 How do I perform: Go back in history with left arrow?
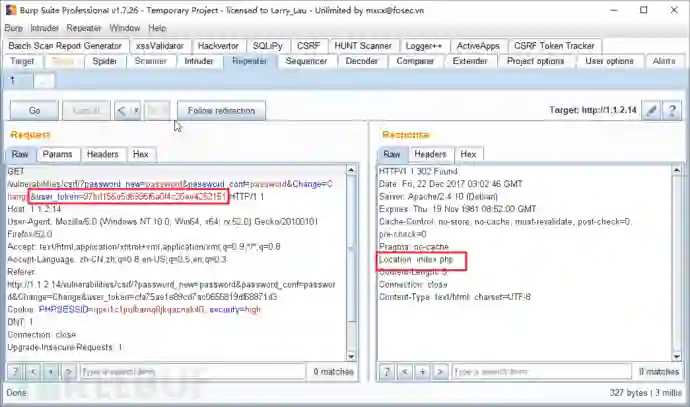coord(122,110)
